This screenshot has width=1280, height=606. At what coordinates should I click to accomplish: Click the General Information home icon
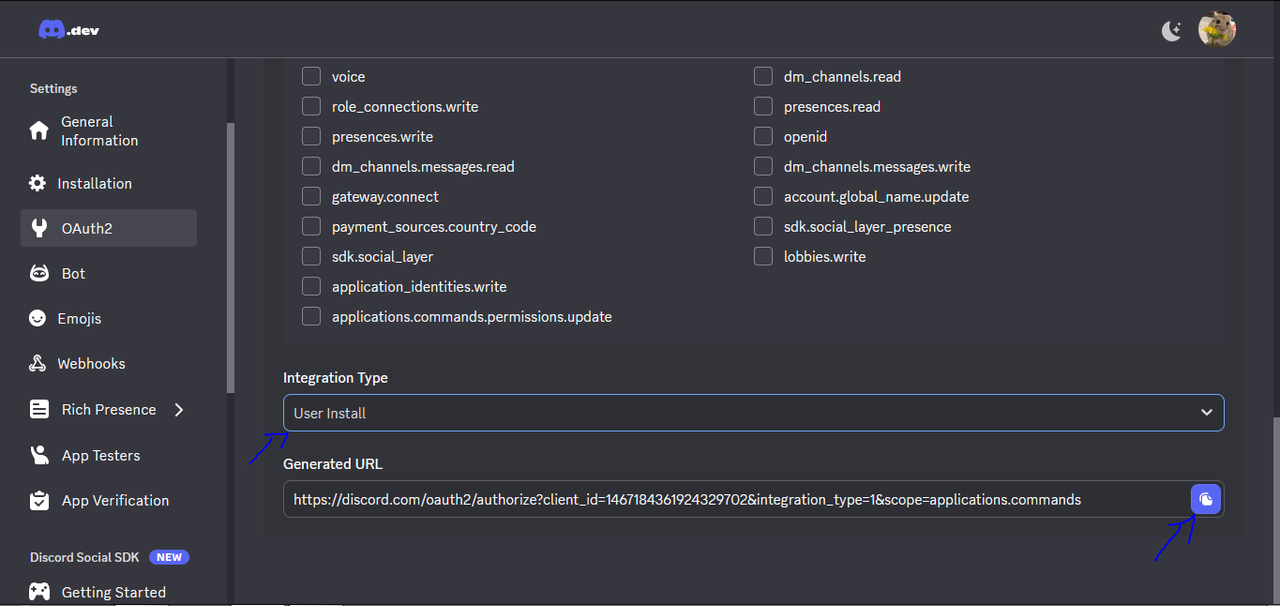click(39, 131)
